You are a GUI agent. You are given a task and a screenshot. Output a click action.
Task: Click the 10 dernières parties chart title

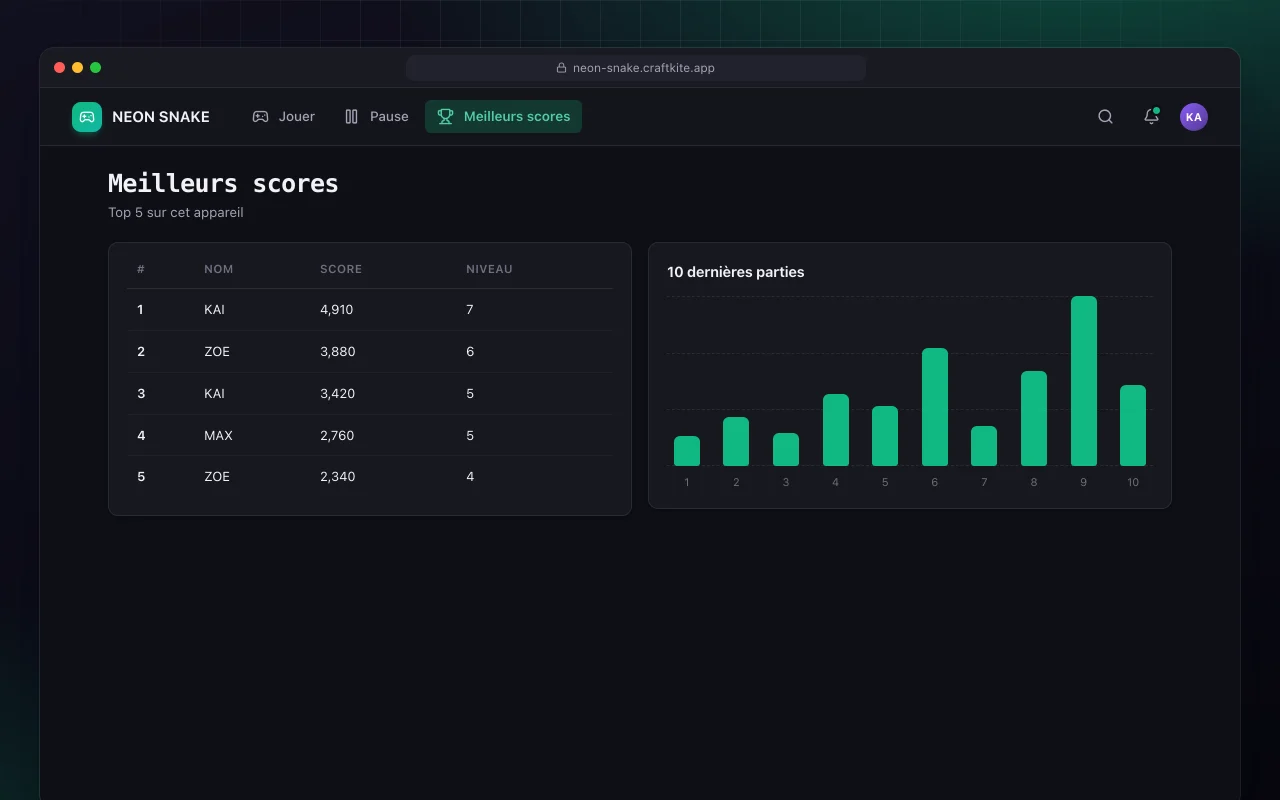pyautogui.click(x=736, y=272)
